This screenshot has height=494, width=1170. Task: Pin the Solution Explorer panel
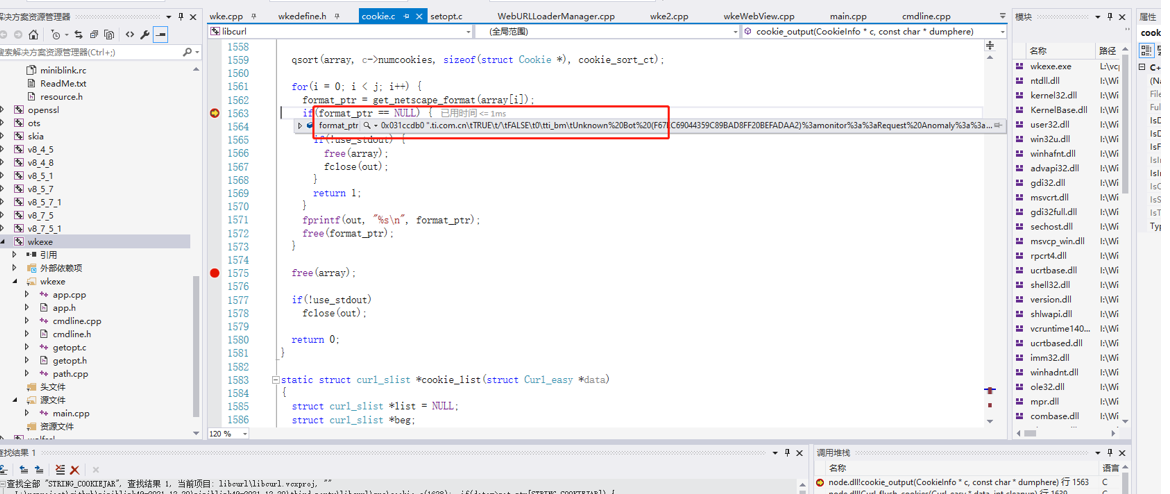pos(181,16)
